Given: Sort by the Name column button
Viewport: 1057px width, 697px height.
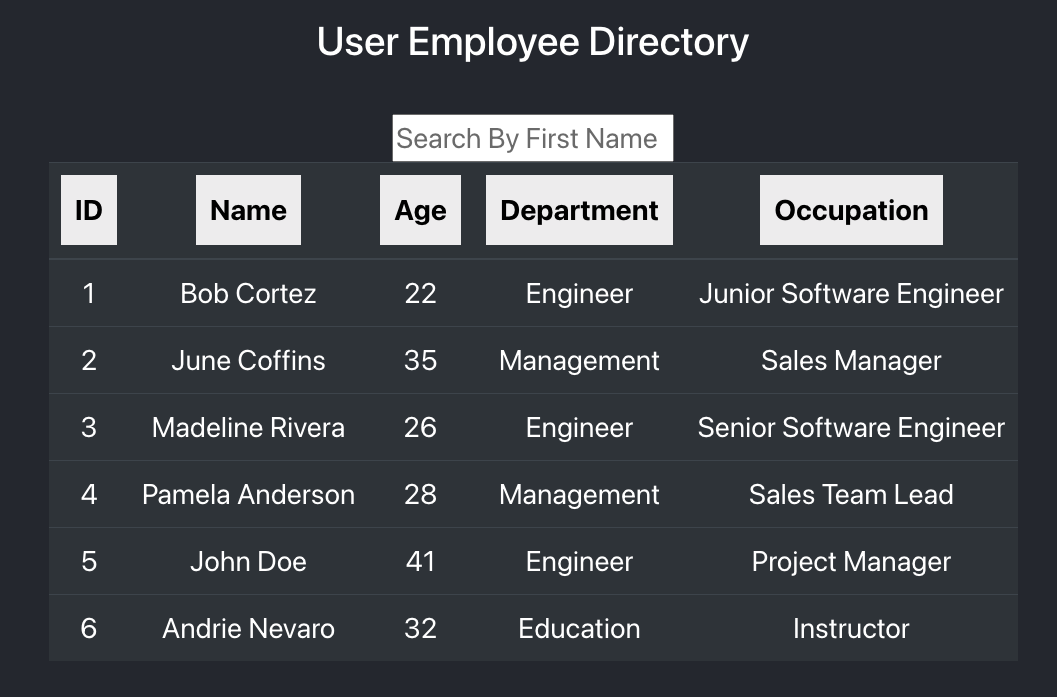Looking at the screenshot, I should [x=248, y=210].
